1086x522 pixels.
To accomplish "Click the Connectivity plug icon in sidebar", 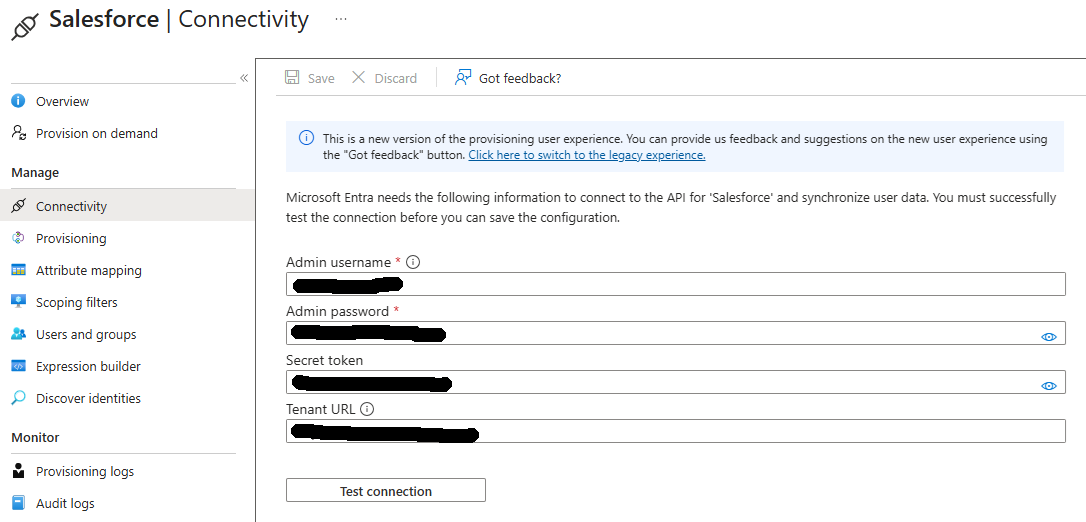I will point(19,206).
